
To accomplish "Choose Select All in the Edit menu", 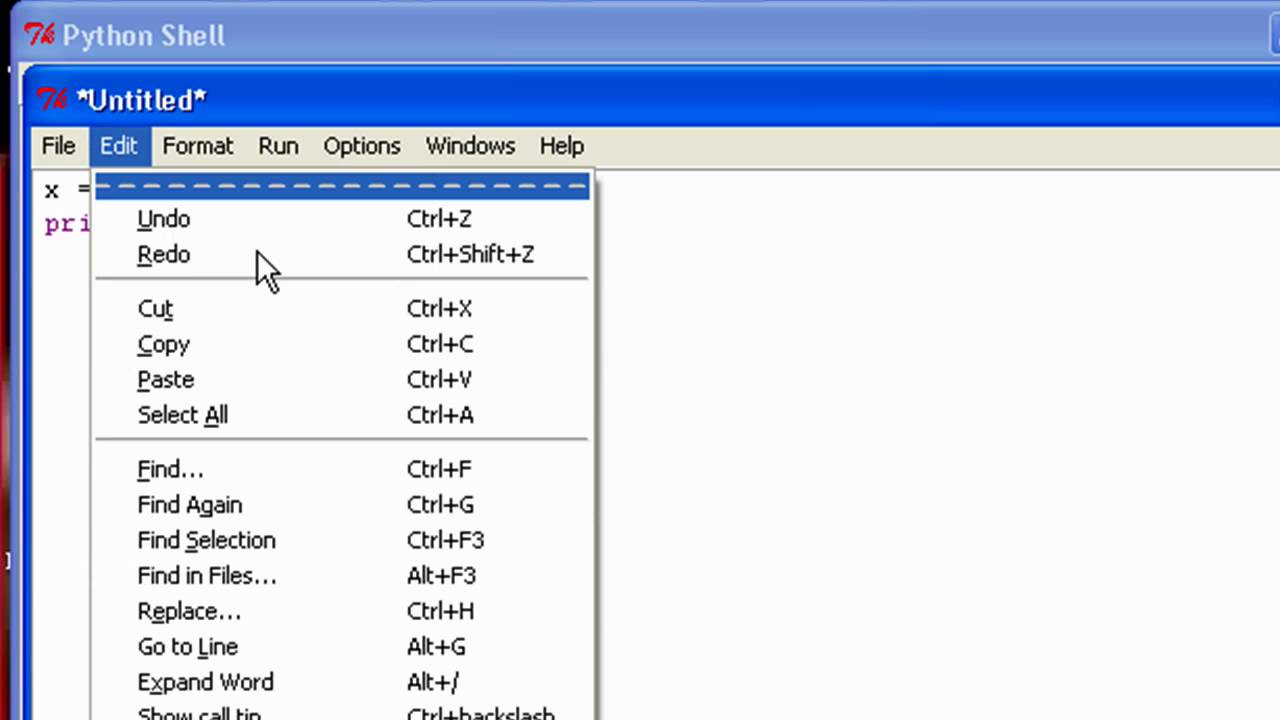I will pyautogui.click(x=342, y=415).
